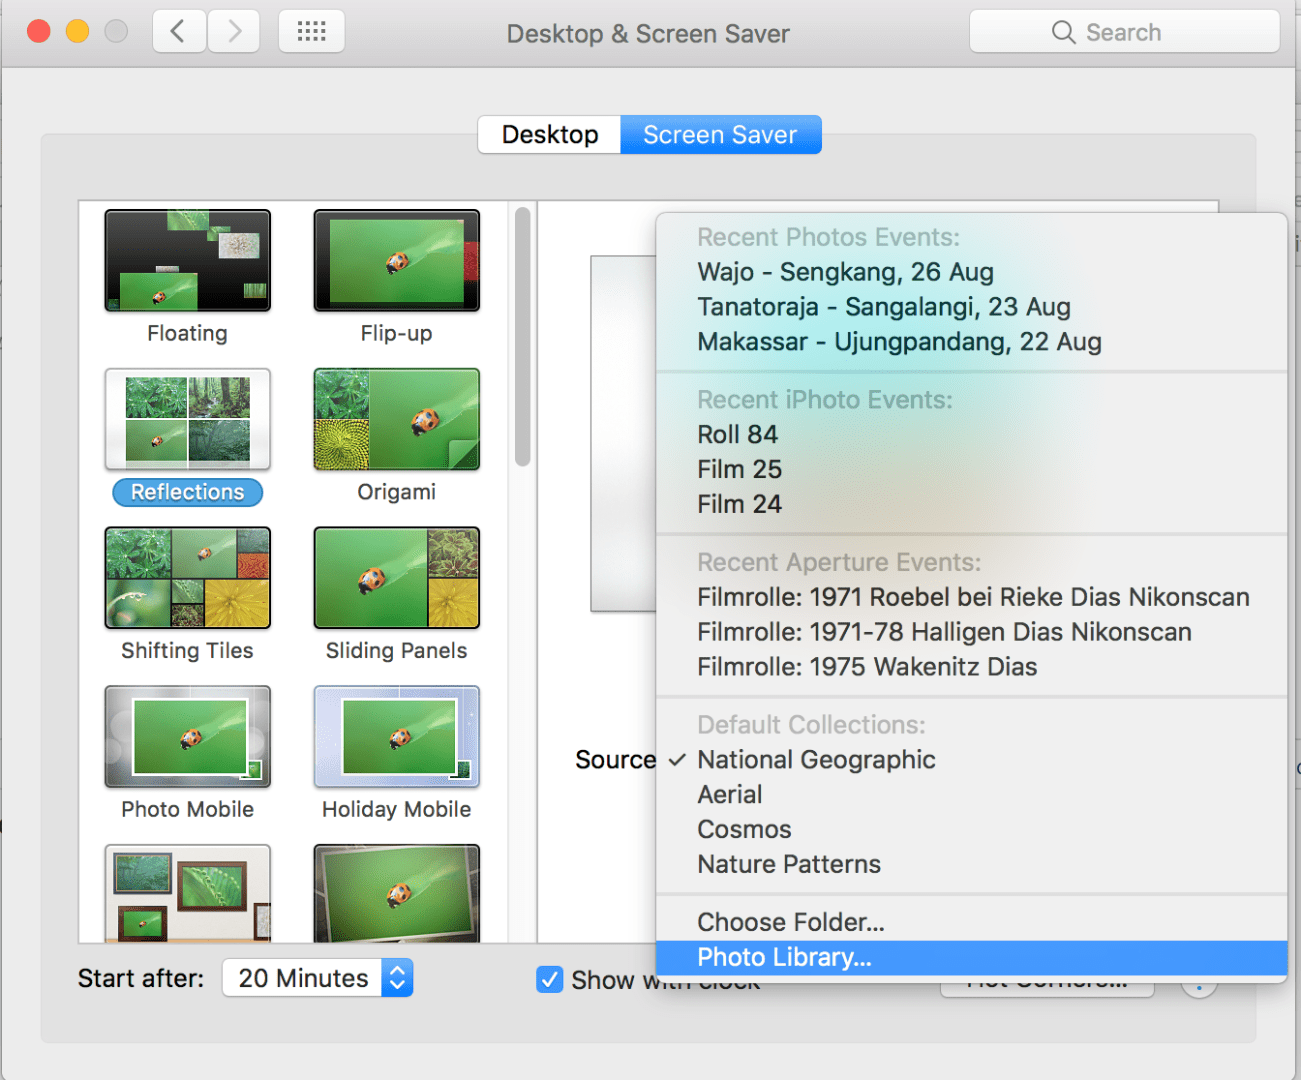This screenshot has width=1301, height=1080.
Task: Check the Aerial collection option
Action: 729,793
